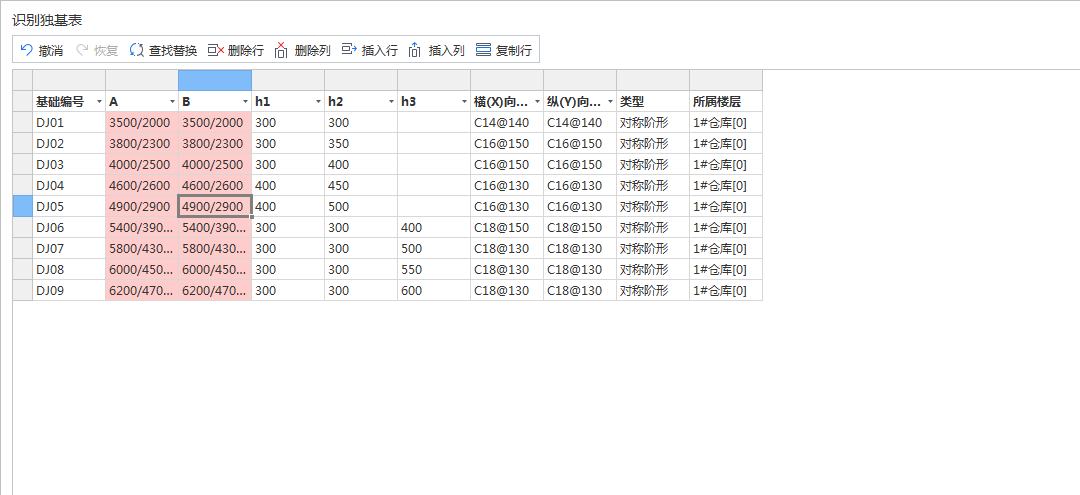The width and height of the screenshot is (1080, 495).
Task: Select cell DJ02
Action: [69, 144]
